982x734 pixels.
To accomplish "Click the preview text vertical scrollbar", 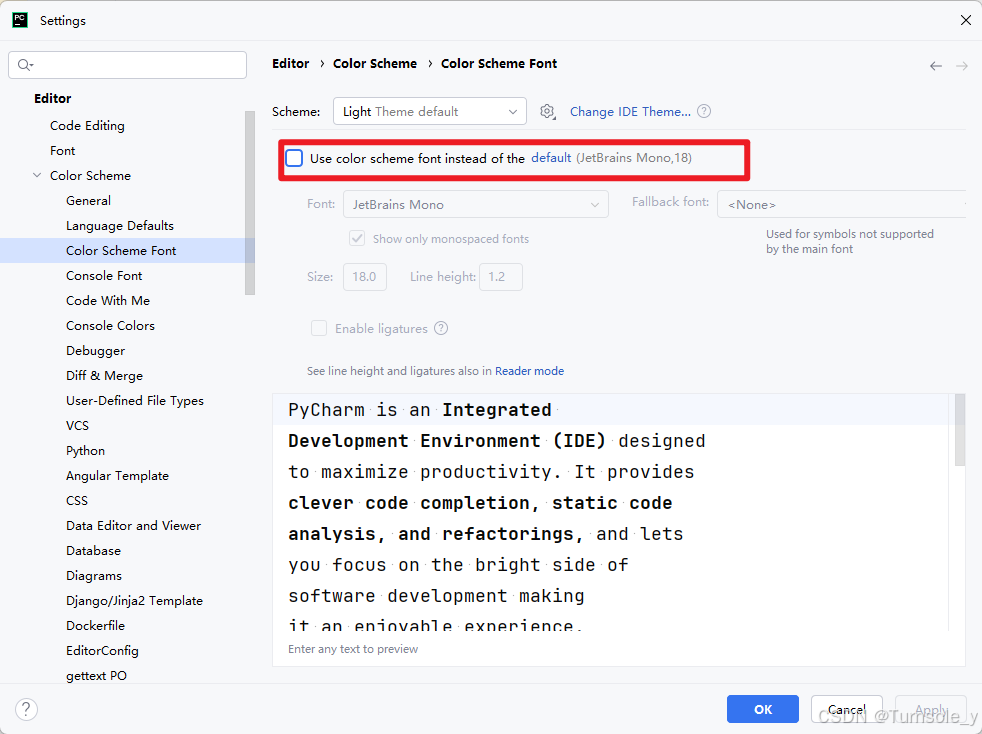I will [960, 430].
